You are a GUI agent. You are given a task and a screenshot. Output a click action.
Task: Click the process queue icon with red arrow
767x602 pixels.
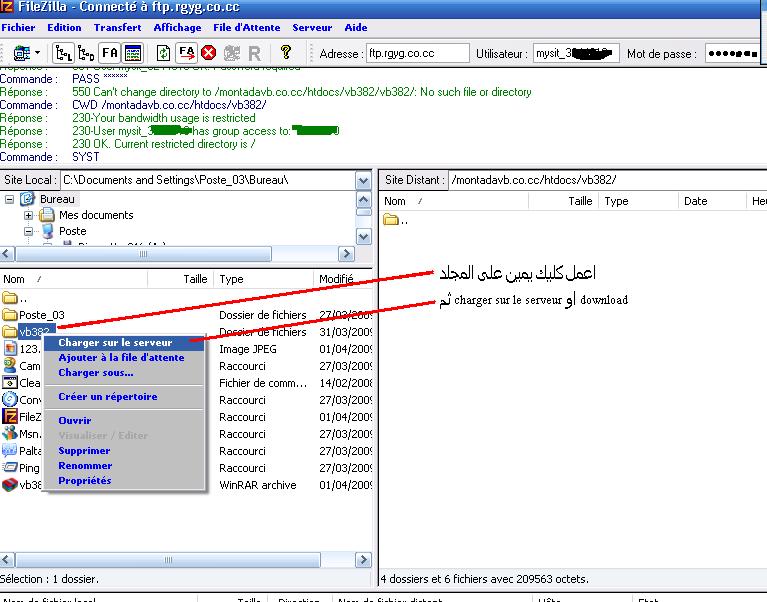(x=186, y=53)
